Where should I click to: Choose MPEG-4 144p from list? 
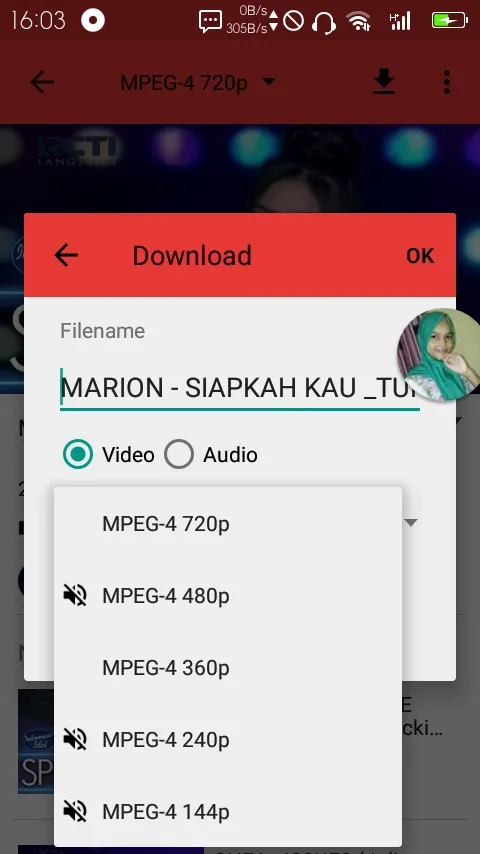tap(228, 812)
